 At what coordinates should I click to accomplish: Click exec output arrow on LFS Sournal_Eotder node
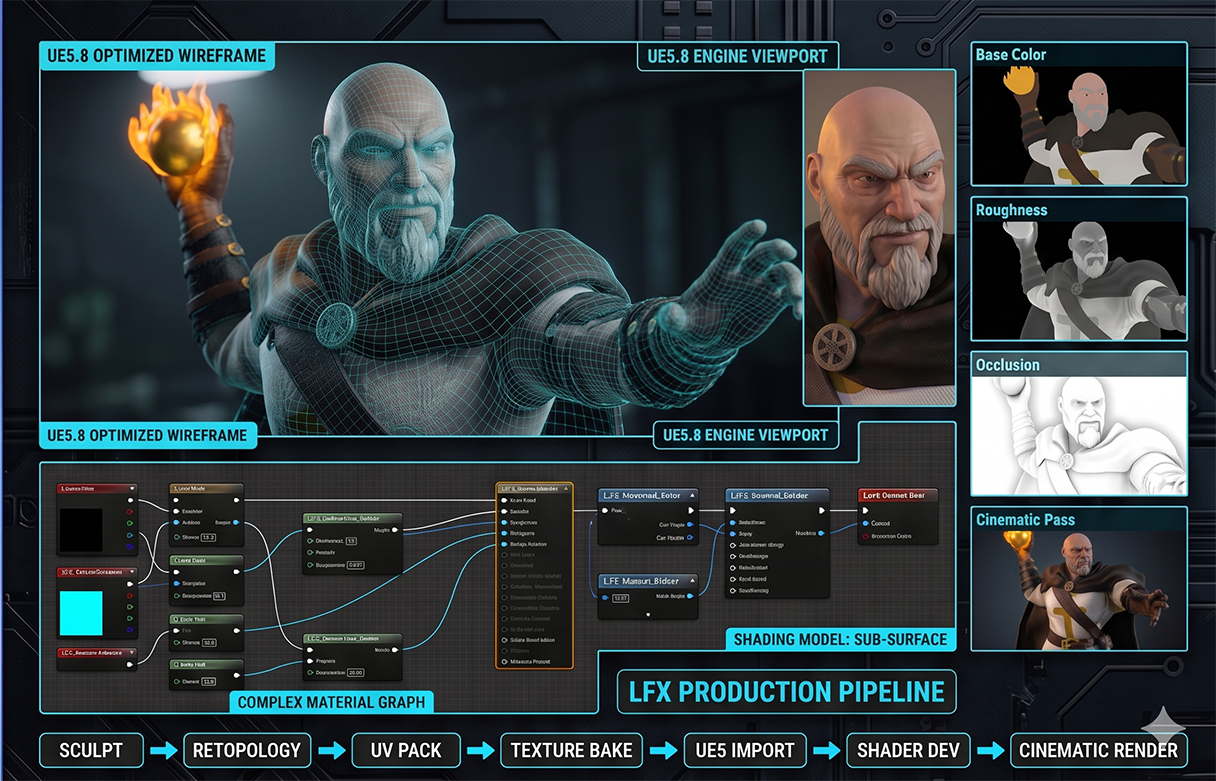pyautogui.click(x=822, y=510)
